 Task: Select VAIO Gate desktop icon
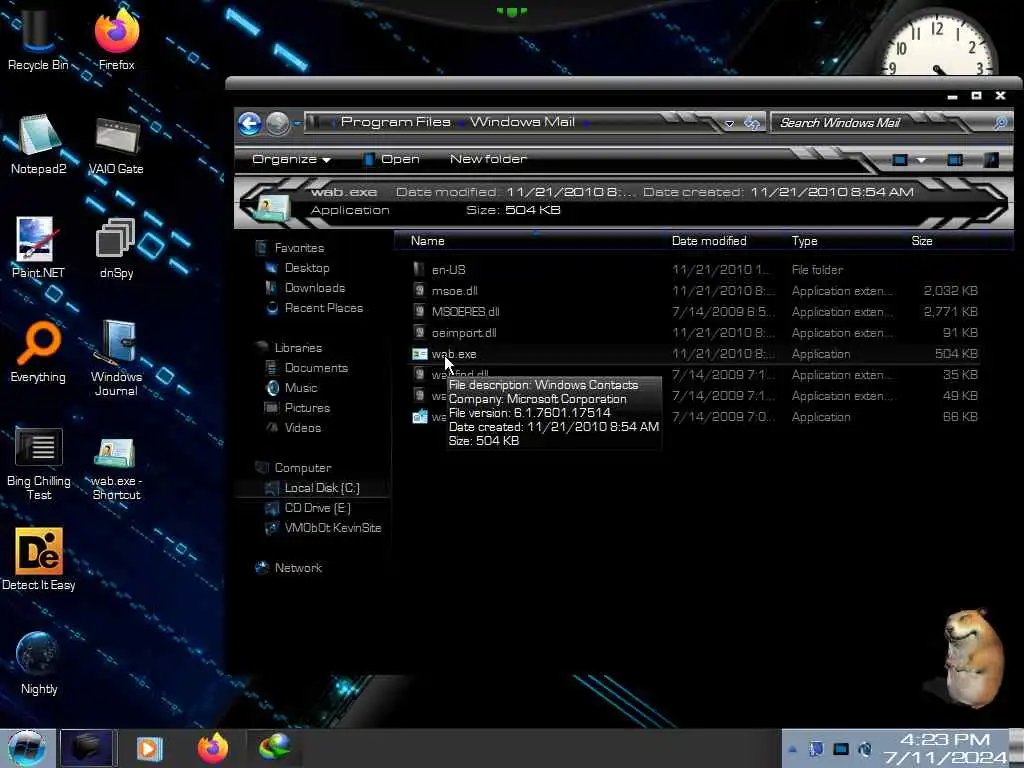click(116, 145)
